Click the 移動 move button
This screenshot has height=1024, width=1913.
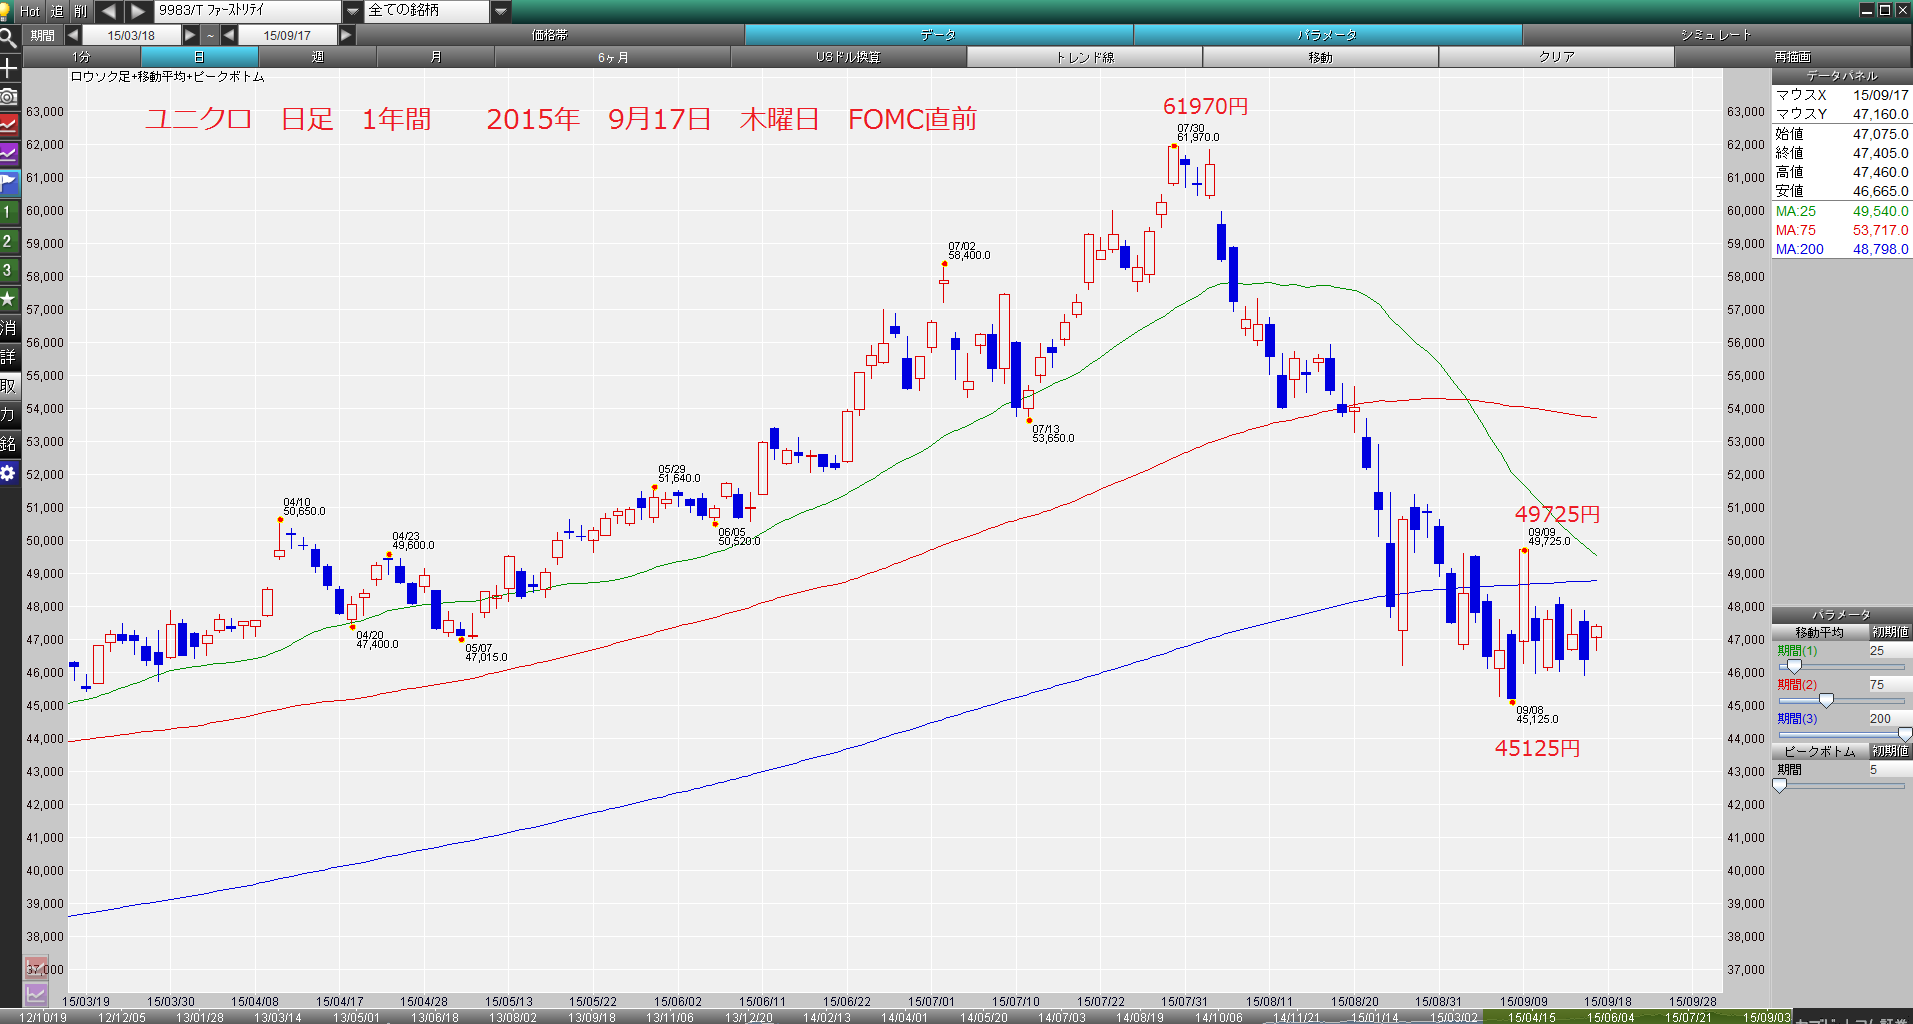point(1321,57)
